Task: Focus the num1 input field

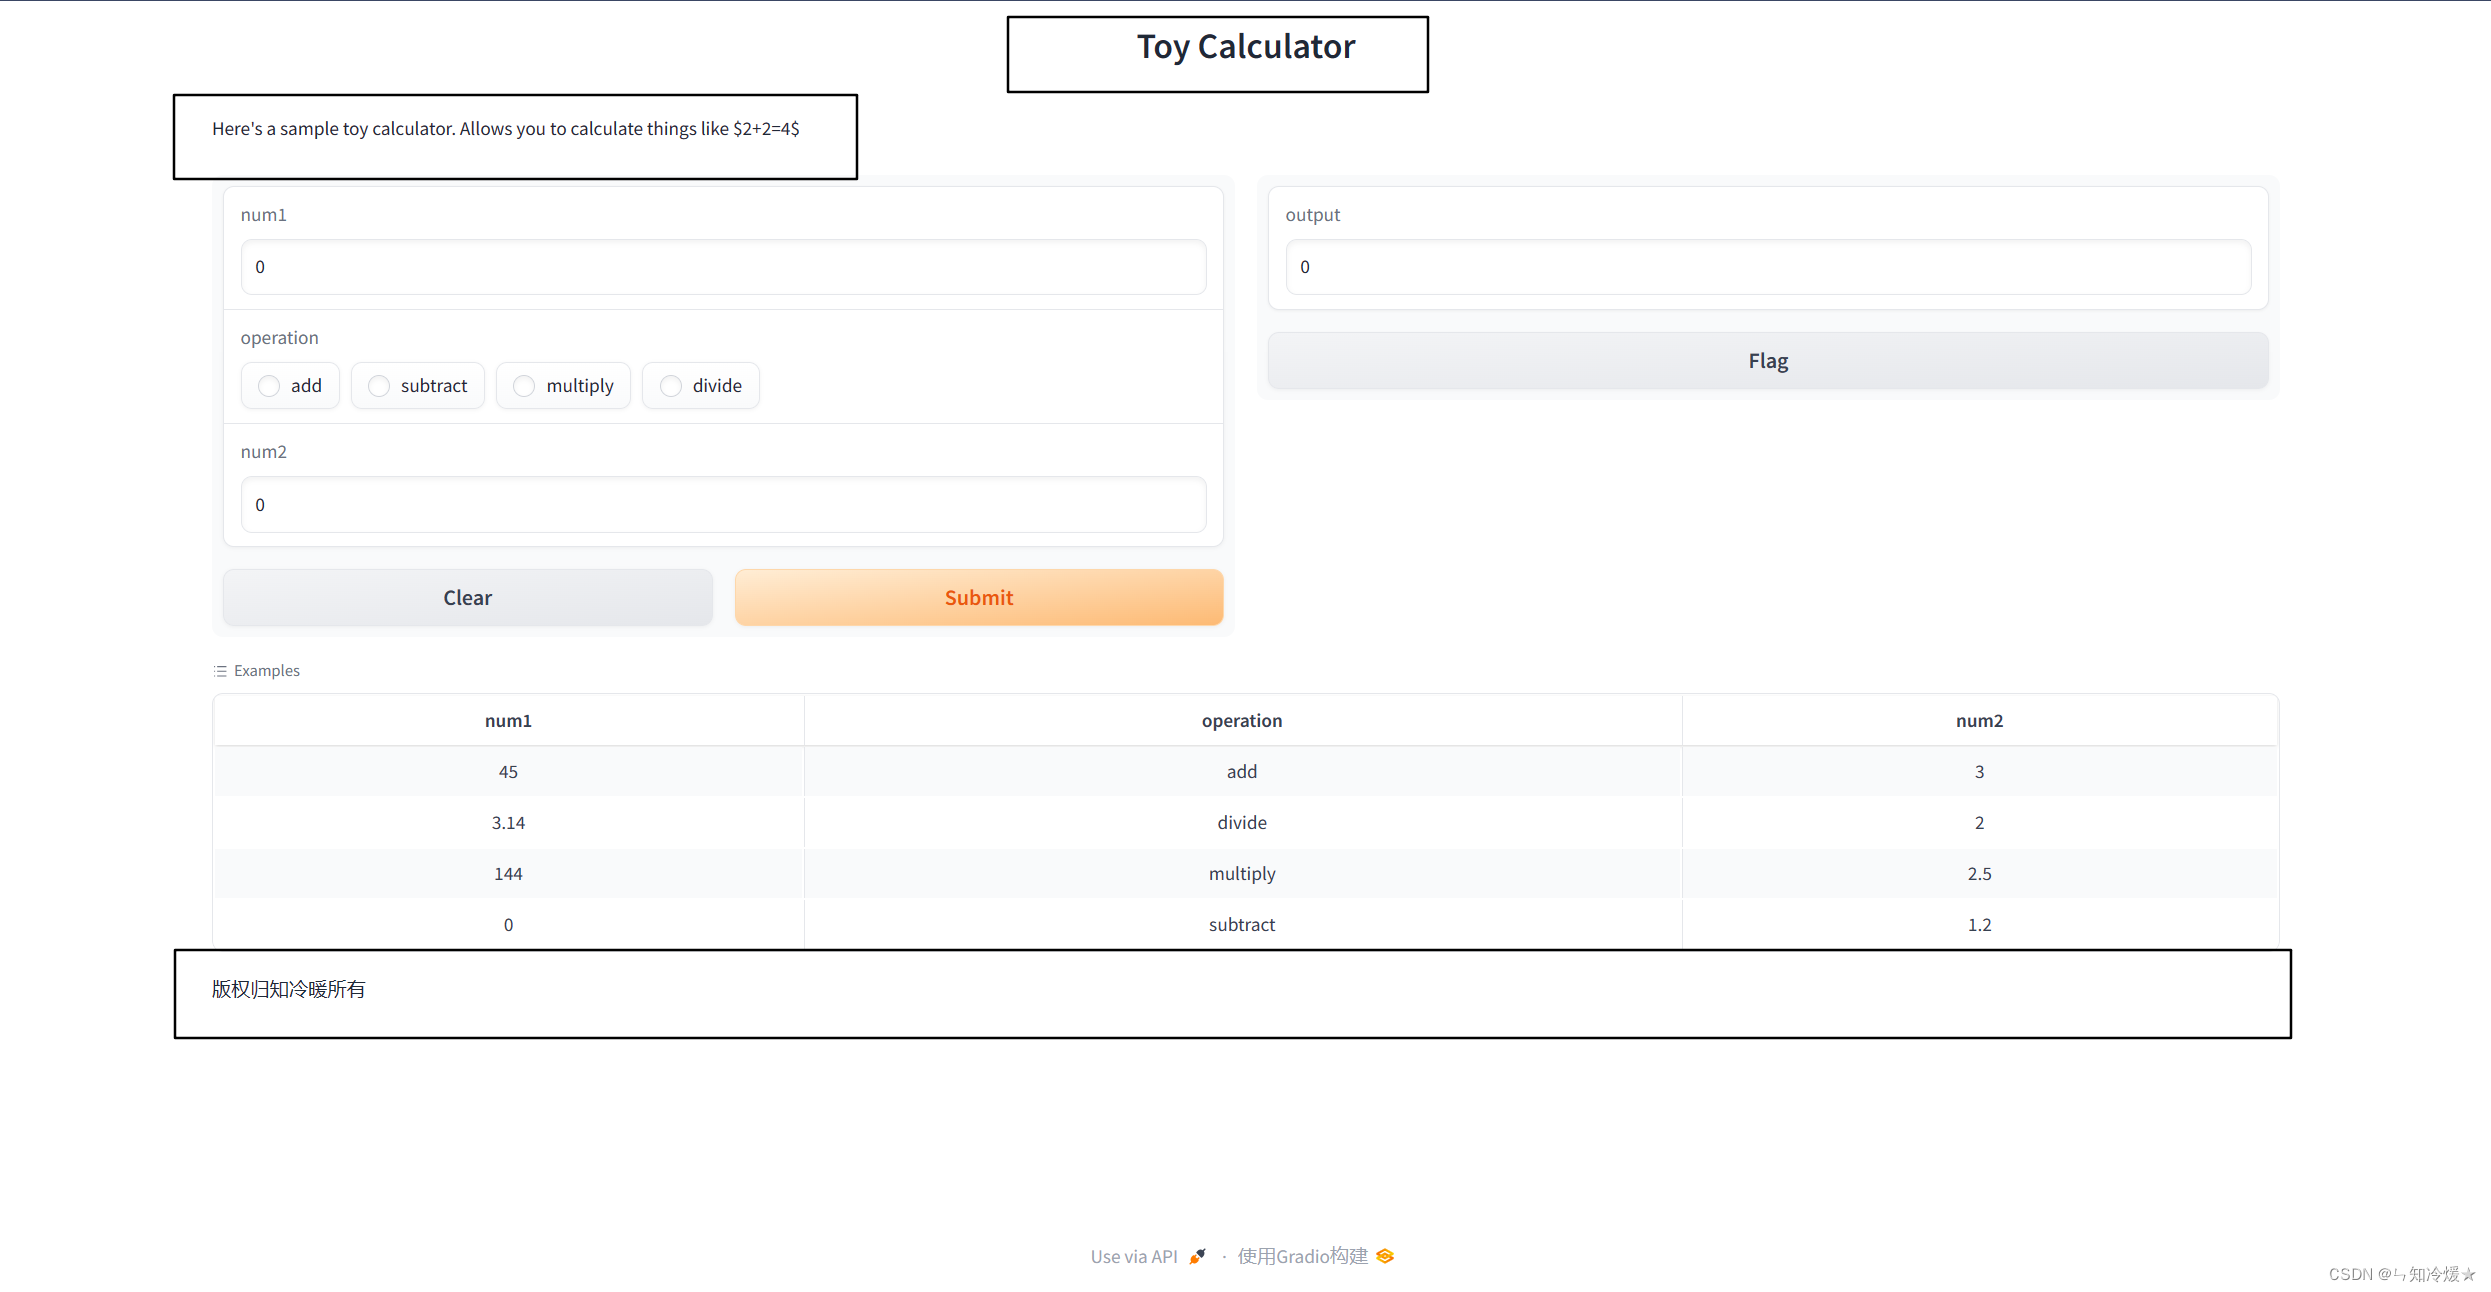Action: (x=722, y=267)
